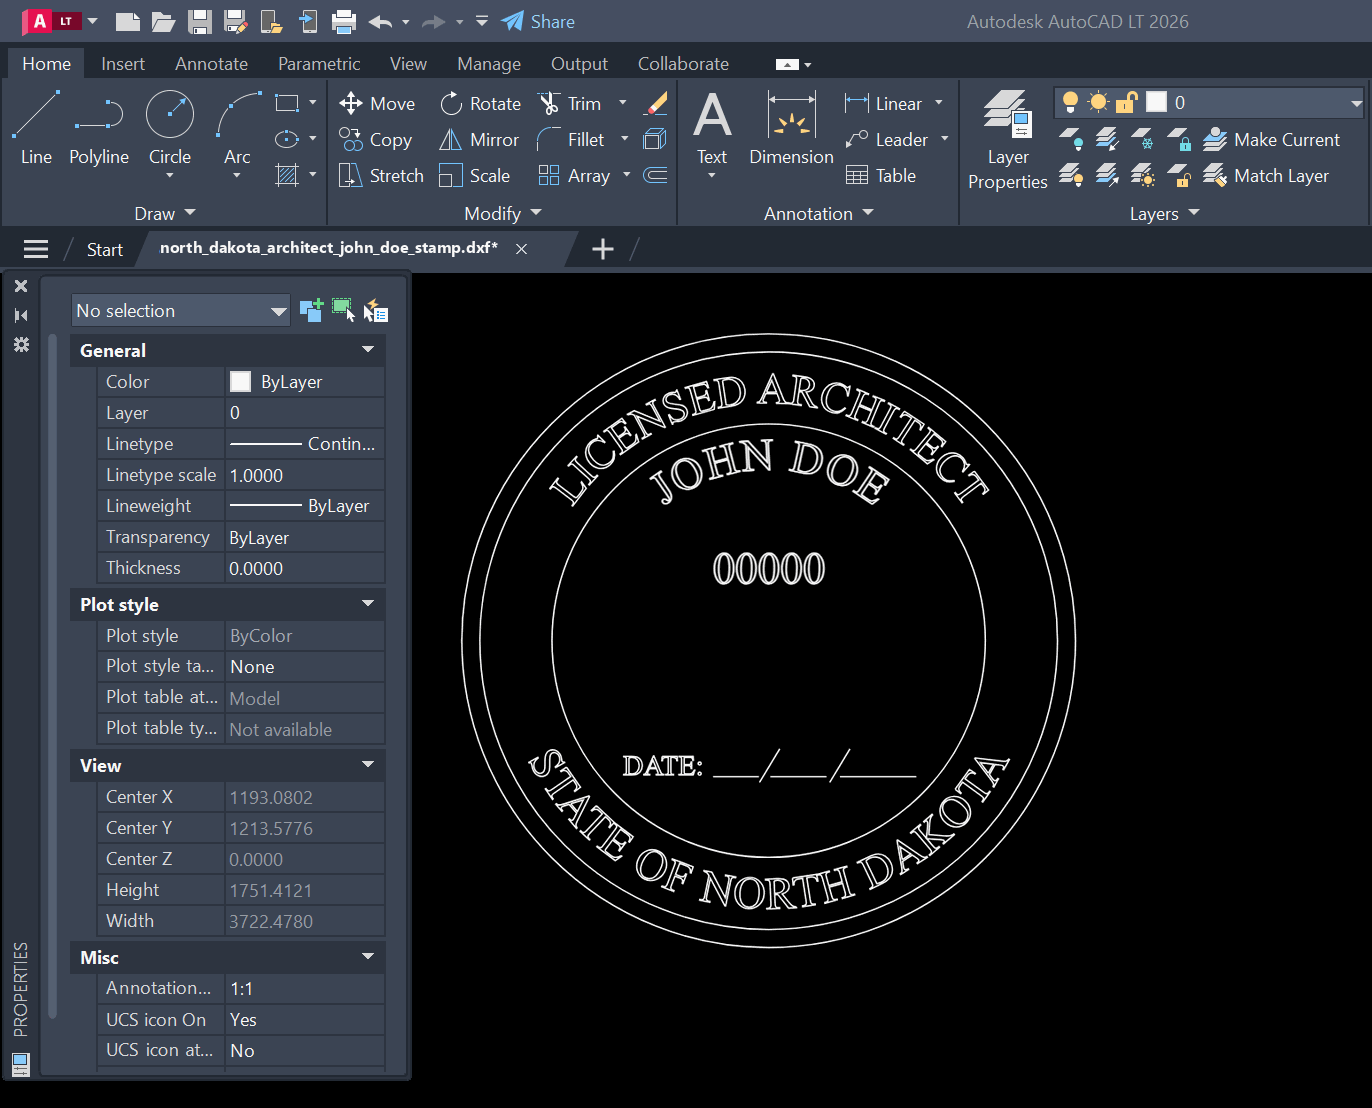
Task: Click the Array tool
Action: click(574, 176)
